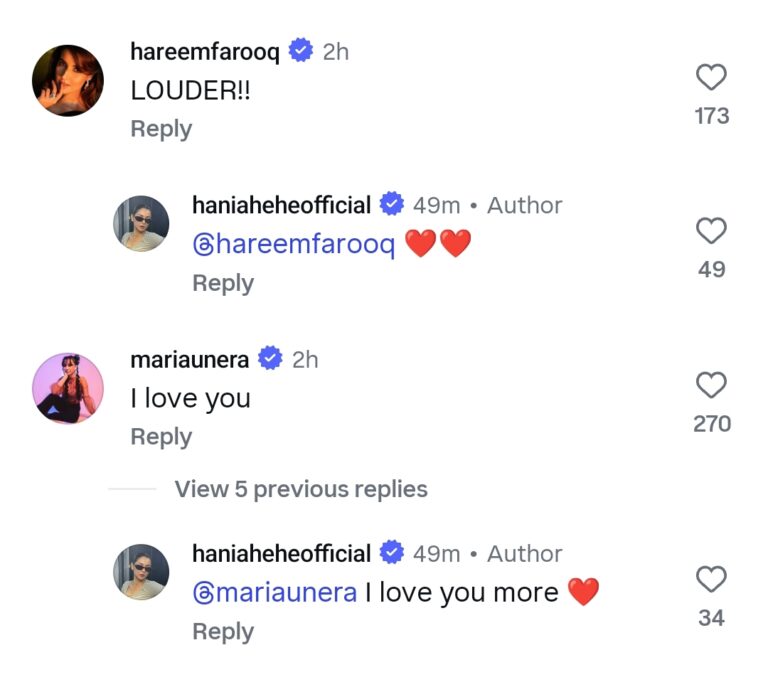This screenshot has width=768, height=682.
Task: Click the mariaunera username
Action: coord(190,359)
